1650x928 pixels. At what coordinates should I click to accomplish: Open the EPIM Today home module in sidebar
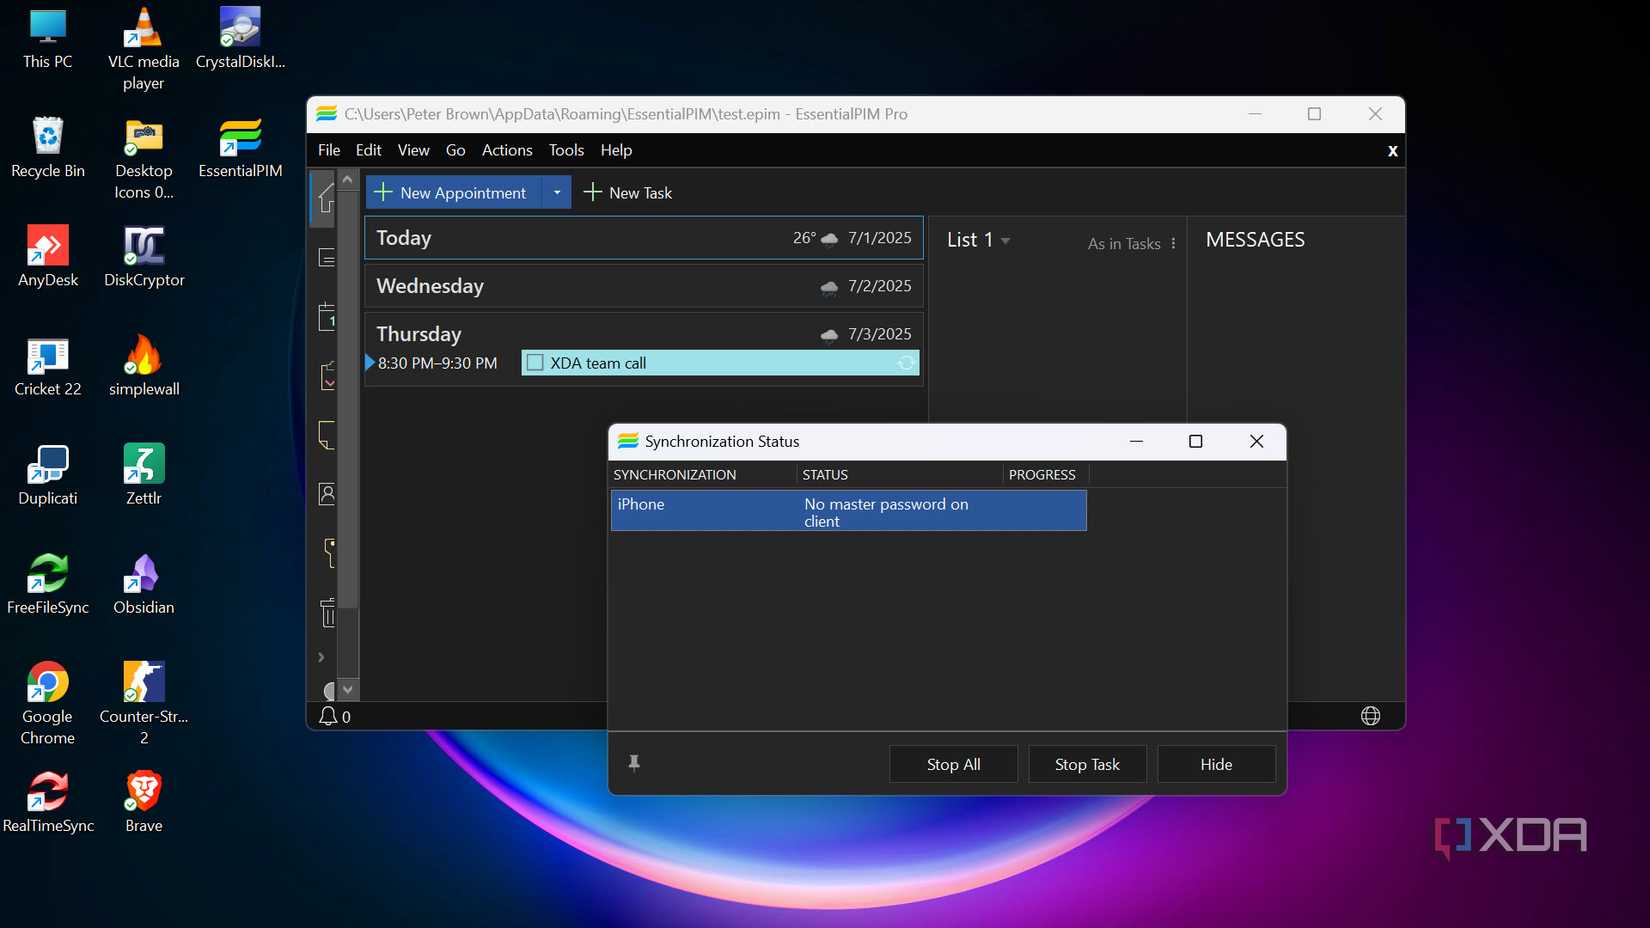click(324, 198)
